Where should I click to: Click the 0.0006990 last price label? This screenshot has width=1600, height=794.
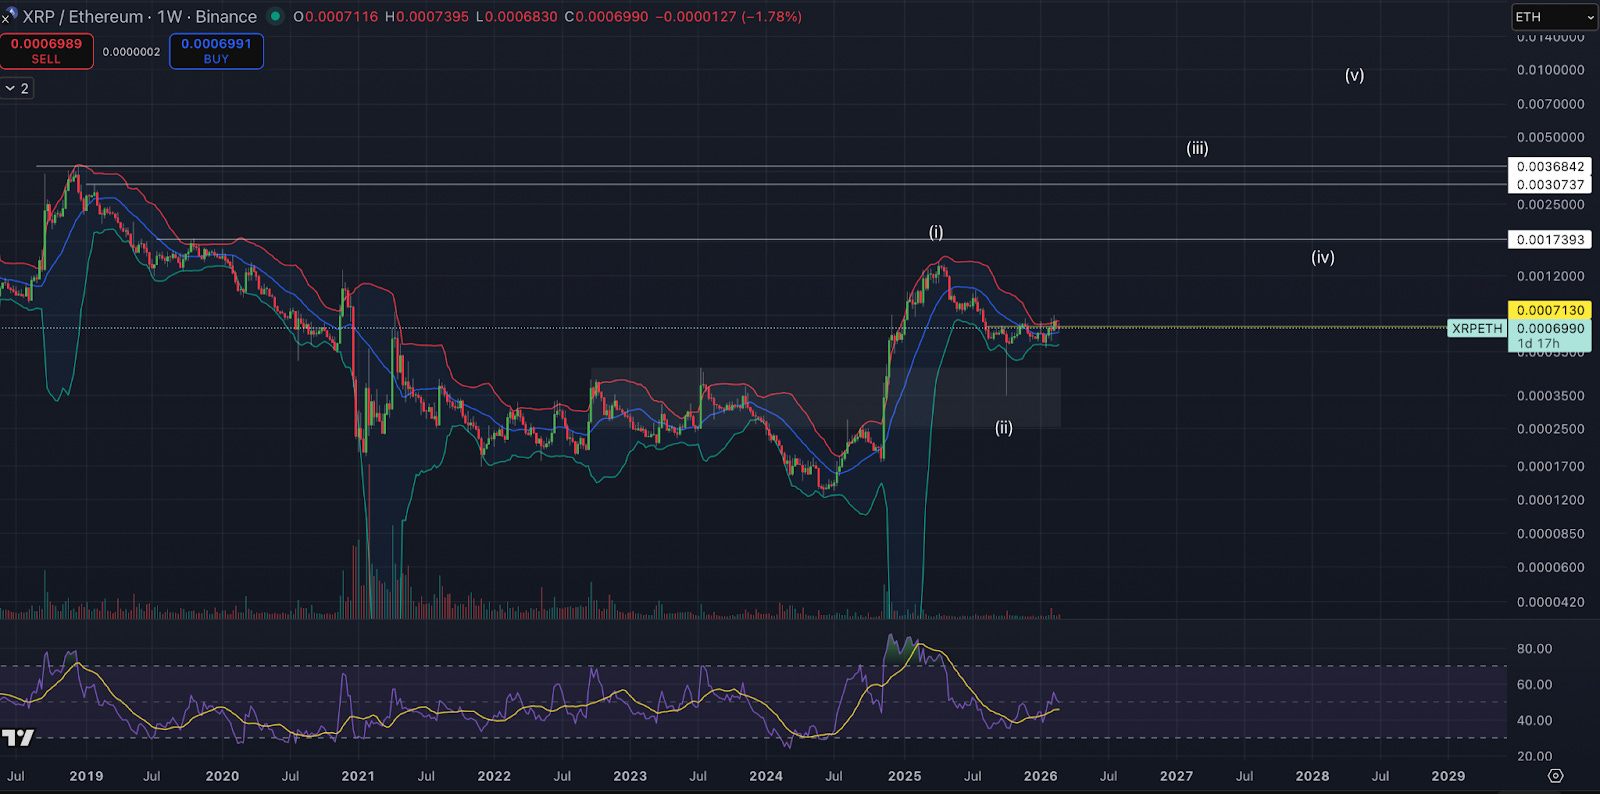pyautogui.click(x=1549, y=328)
